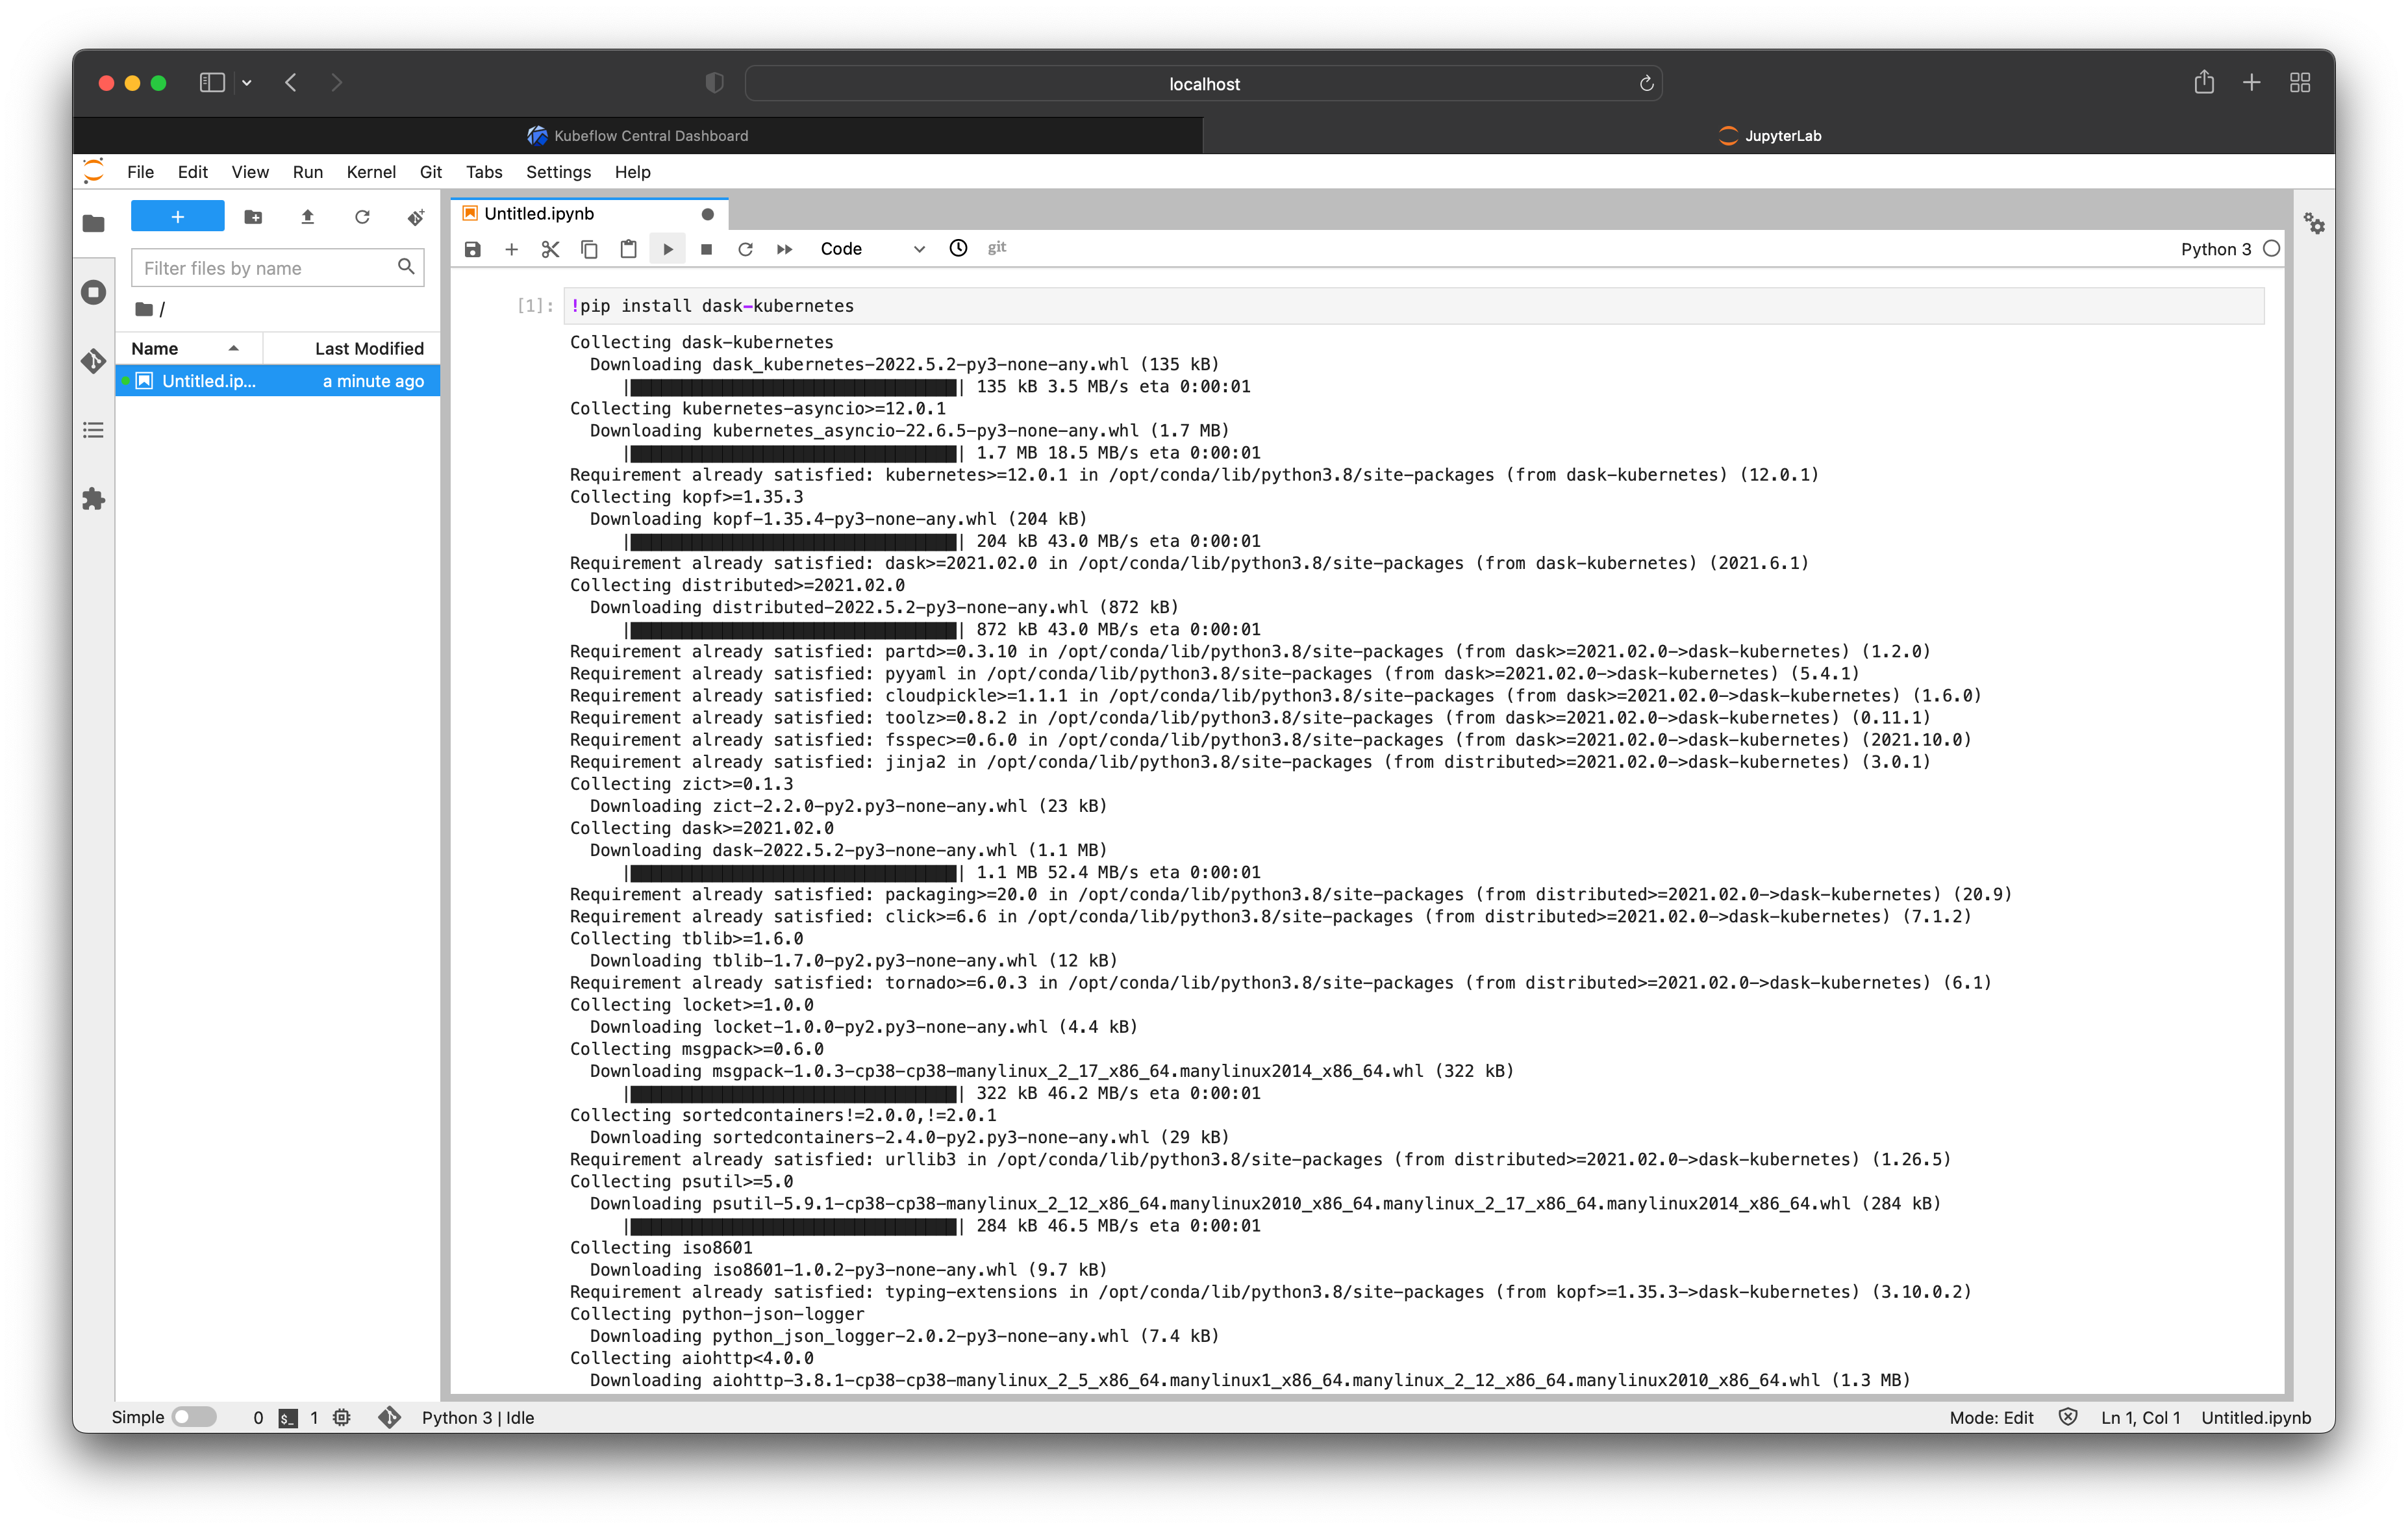Select the Running Terminals and Kernels panel

(93, 293)
